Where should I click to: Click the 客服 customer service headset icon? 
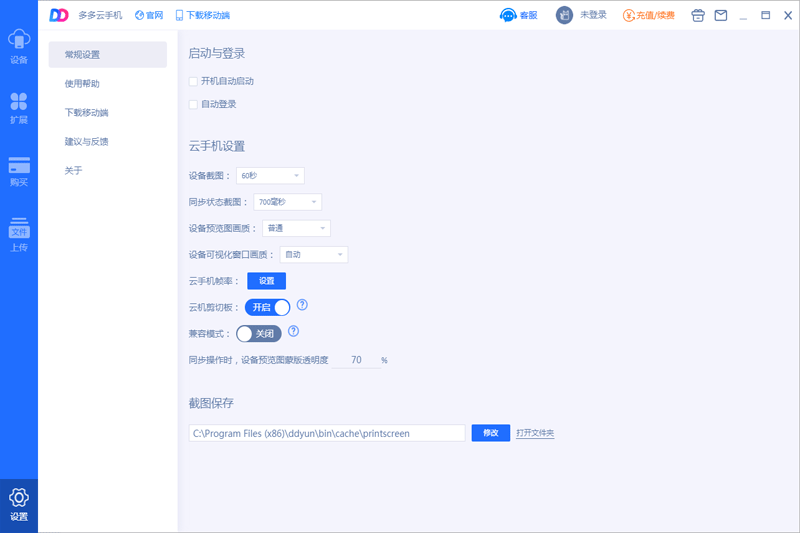[508, 16]
